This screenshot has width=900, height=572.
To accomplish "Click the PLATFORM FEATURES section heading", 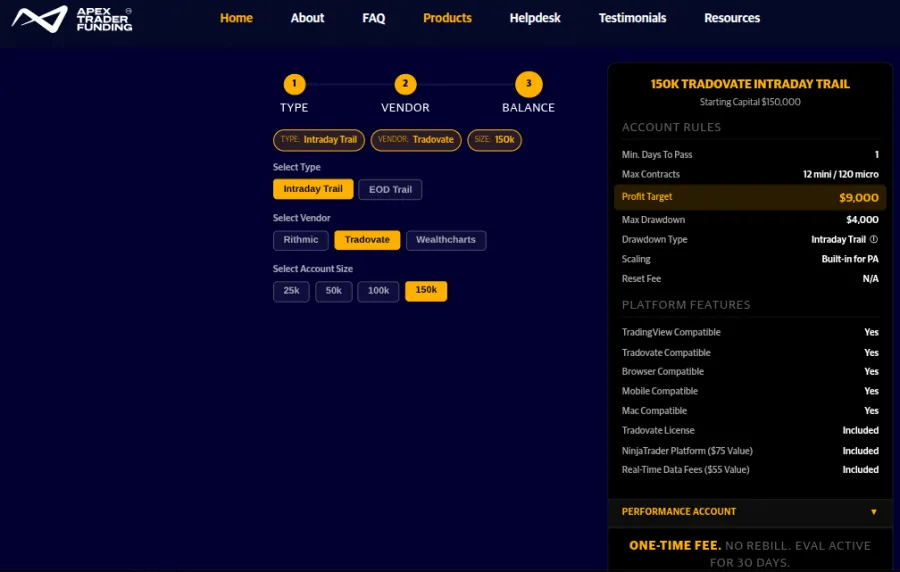I will tap(686, 305).
